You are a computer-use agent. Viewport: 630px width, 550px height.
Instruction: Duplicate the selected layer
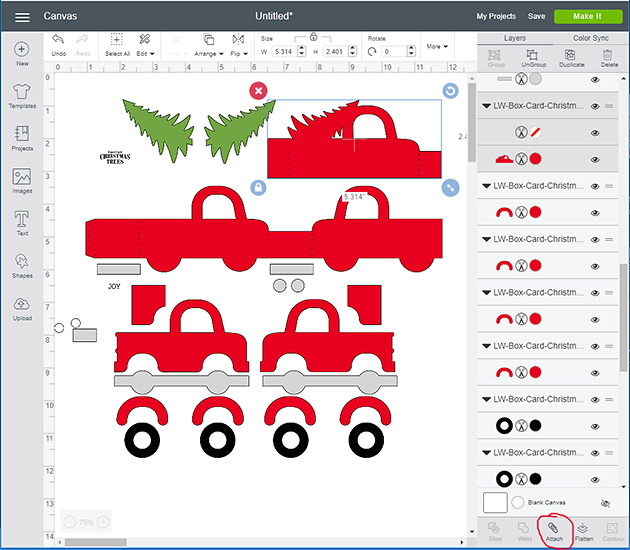[571, 58]
